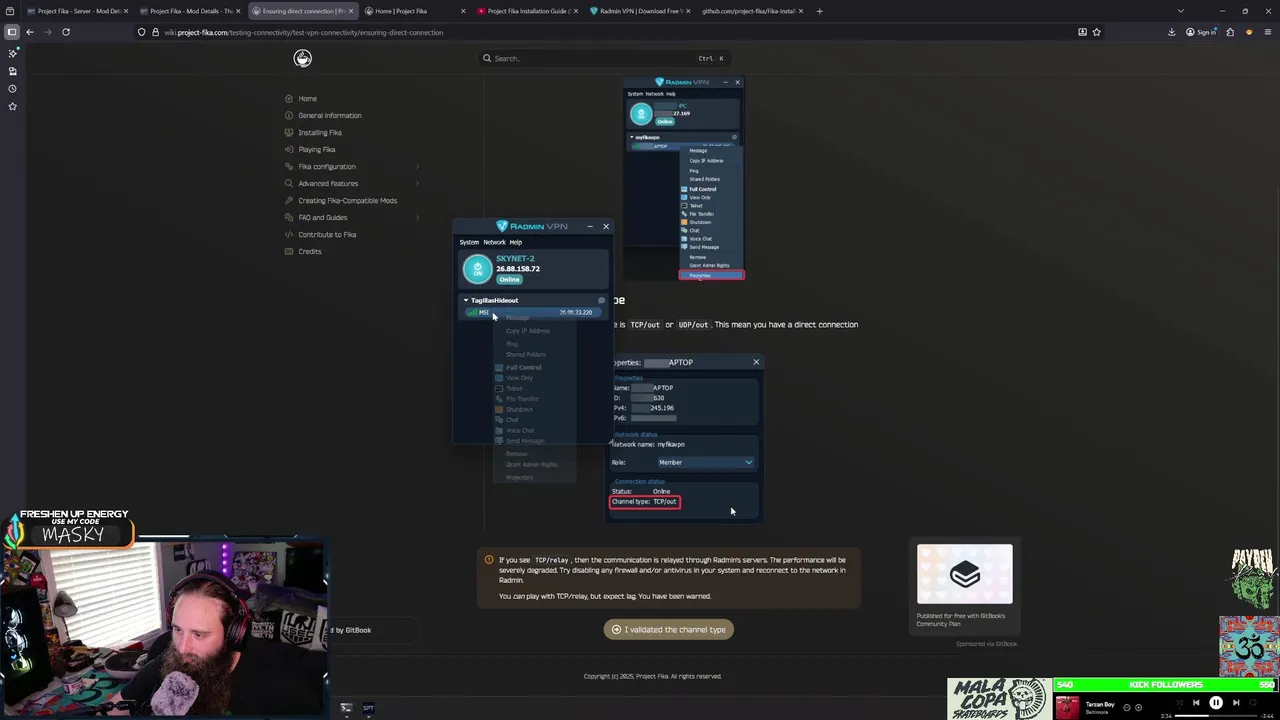
Task: Open Playing Fika sidebar page
Action: [317, 149]
